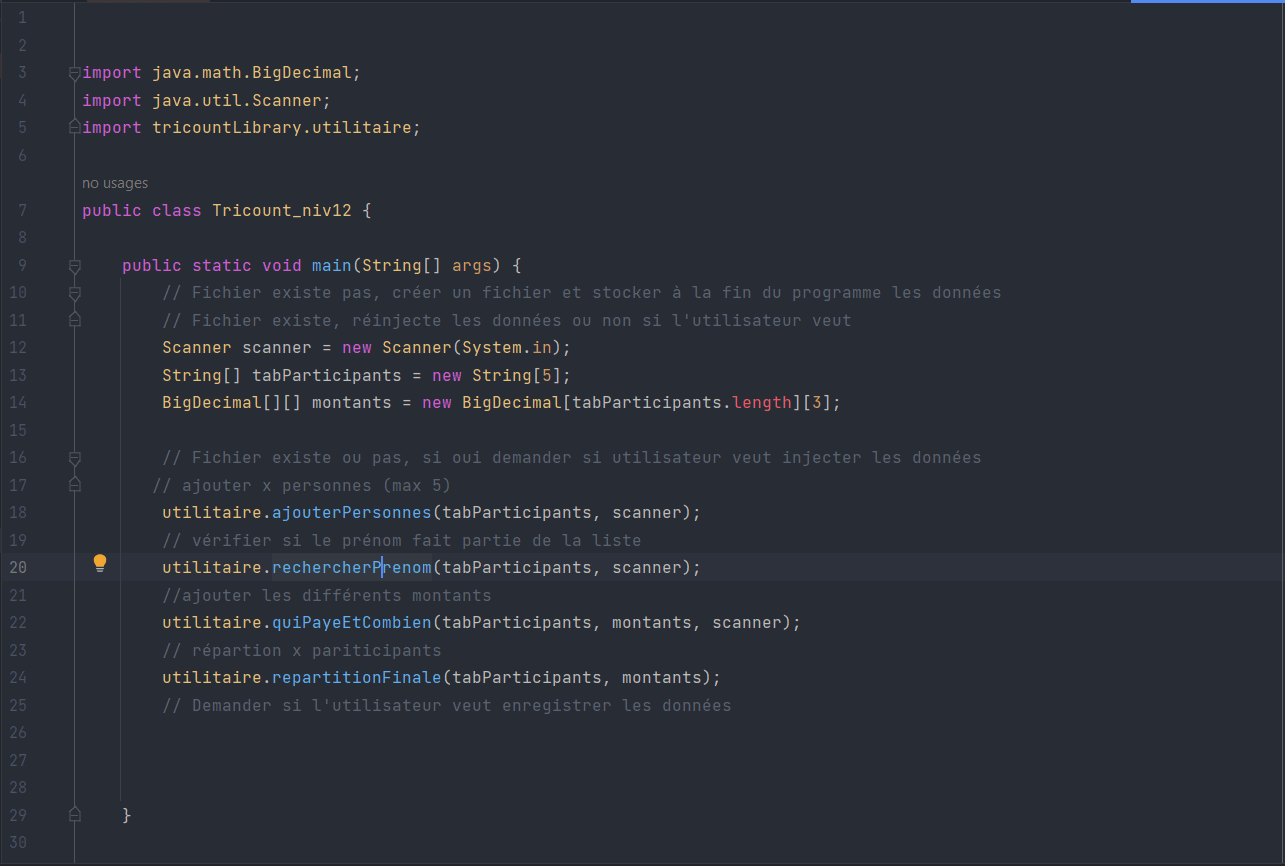The image size is (1285, 866).
Task: Open the "no usages" inlay hint
Action: tap(115, 183)
